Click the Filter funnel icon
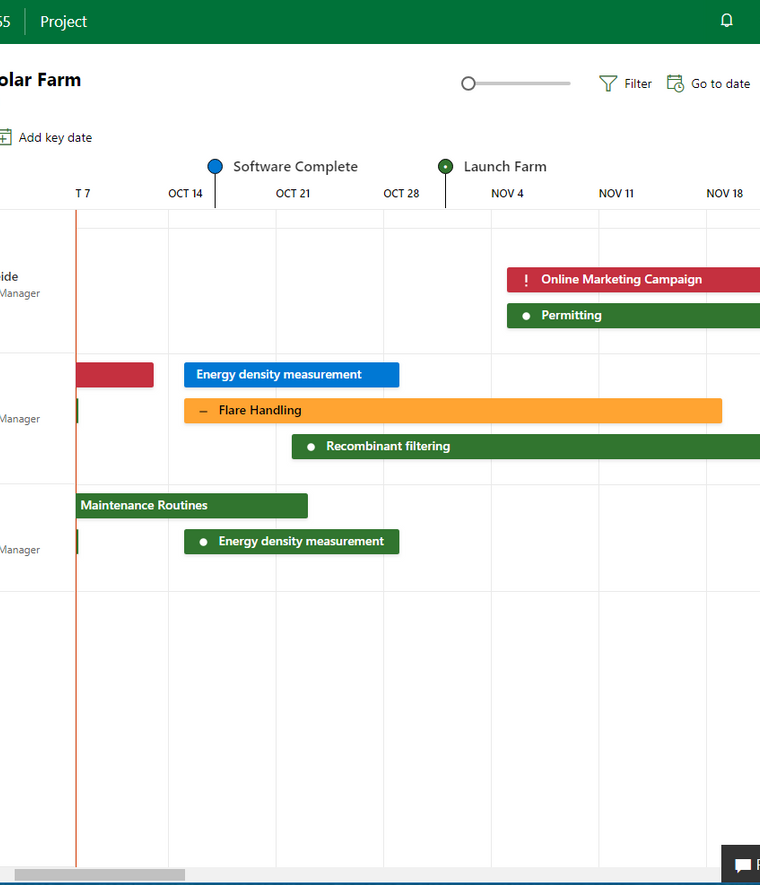Screen dimensions: 760x885 (x=608, y=84)
